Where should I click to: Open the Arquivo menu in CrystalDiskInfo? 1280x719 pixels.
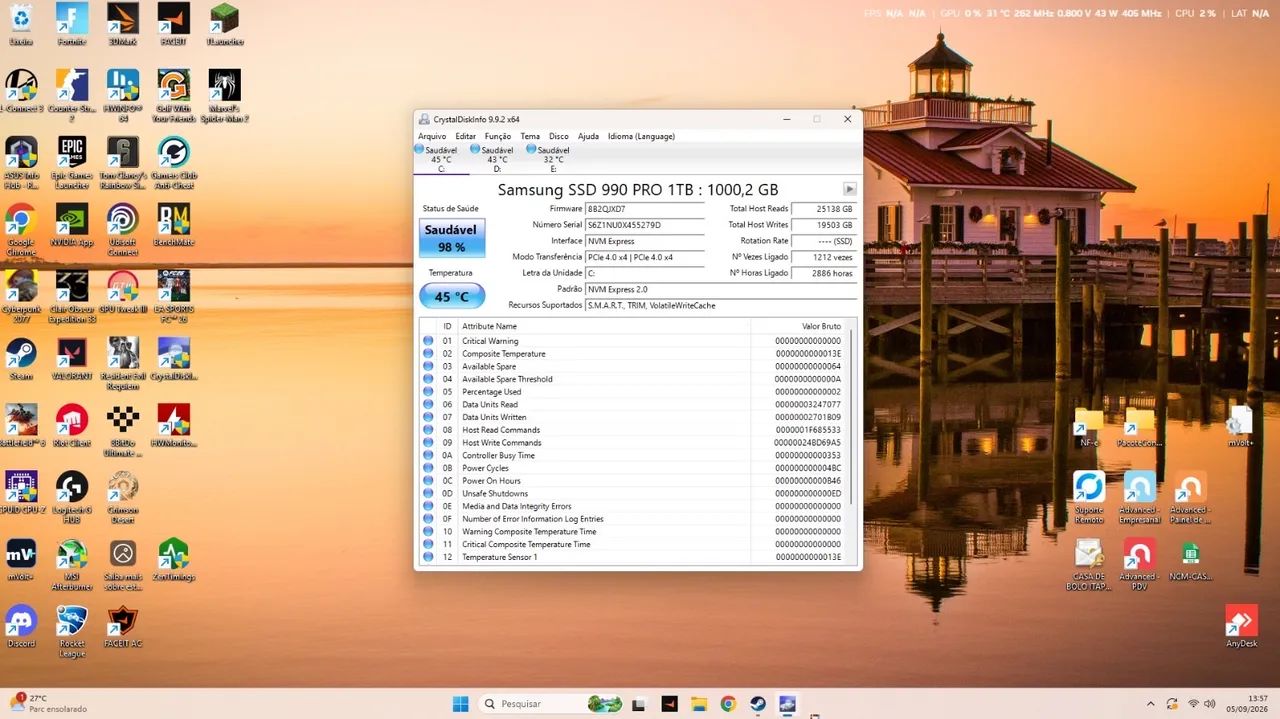coord(432,136)
